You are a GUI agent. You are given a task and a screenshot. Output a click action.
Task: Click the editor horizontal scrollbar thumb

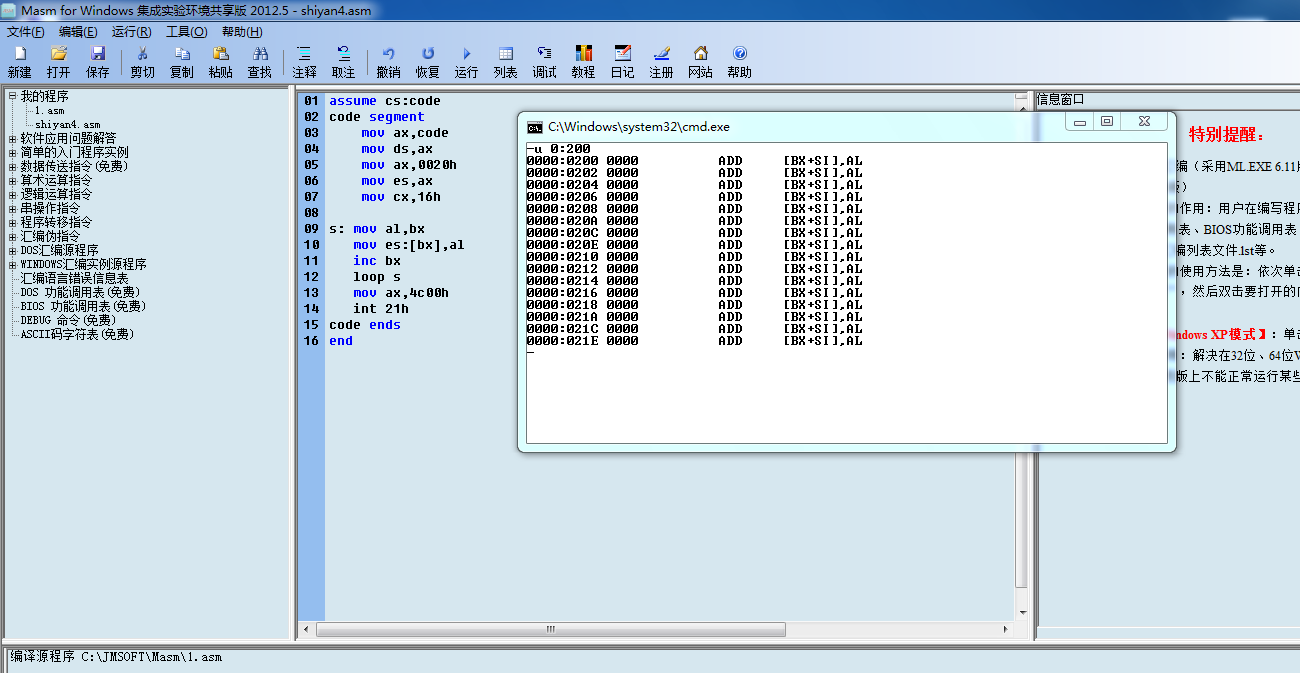[x=550, y=630]
